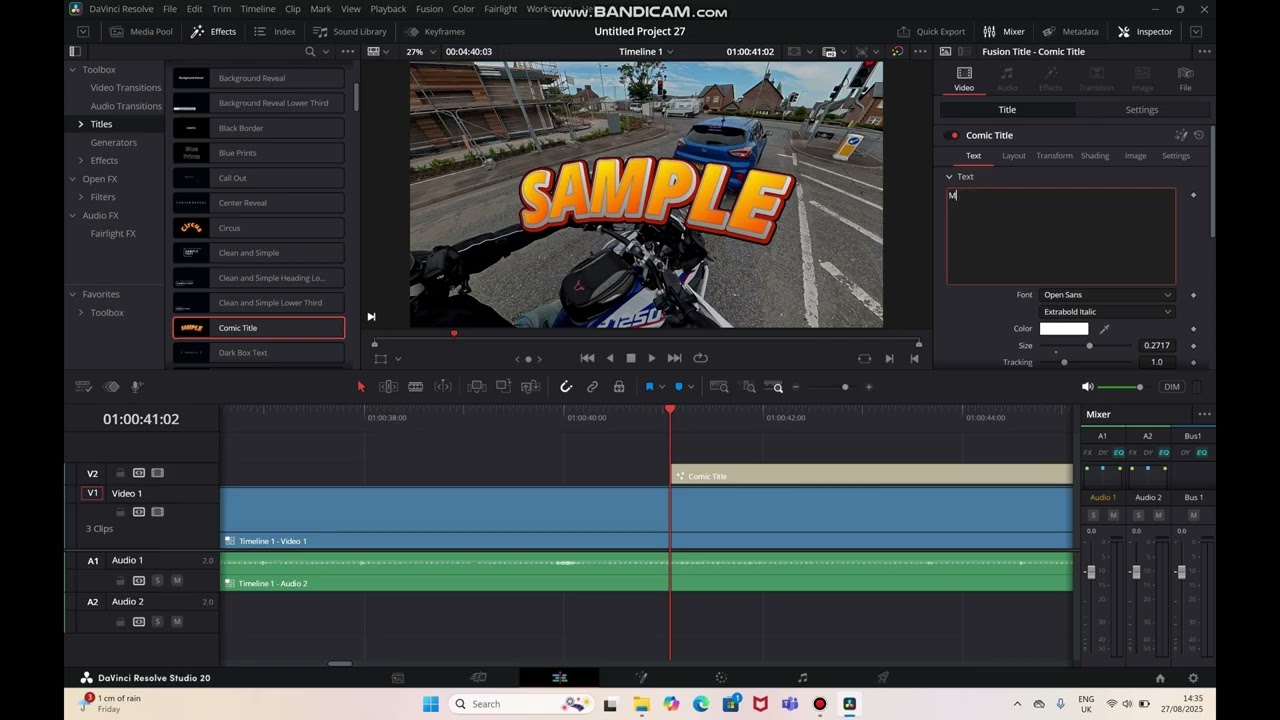The height and width of the screenshot is (720, 1280).
Task: Open the Keyframes panel button
Action: pos(434,31)
